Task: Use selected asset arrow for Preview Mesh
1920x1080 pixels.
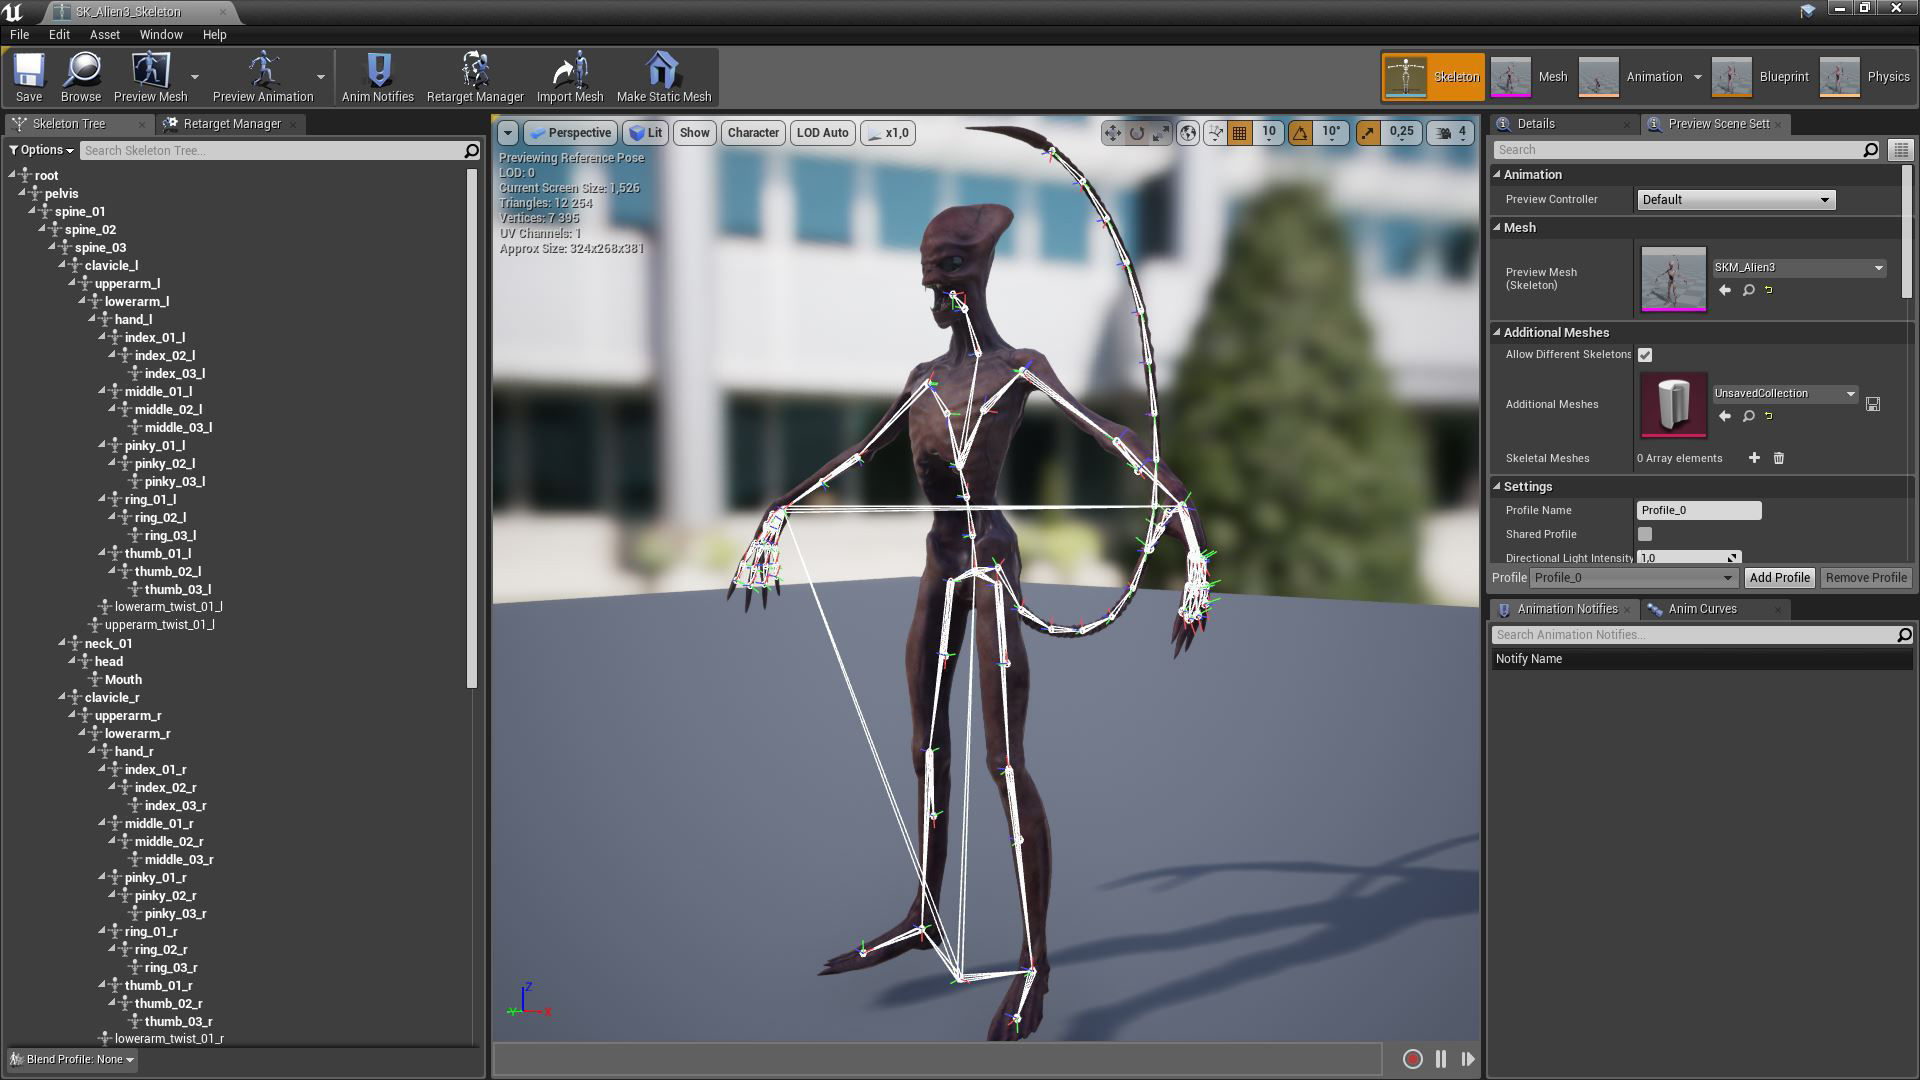Action: click(1725, 290)
